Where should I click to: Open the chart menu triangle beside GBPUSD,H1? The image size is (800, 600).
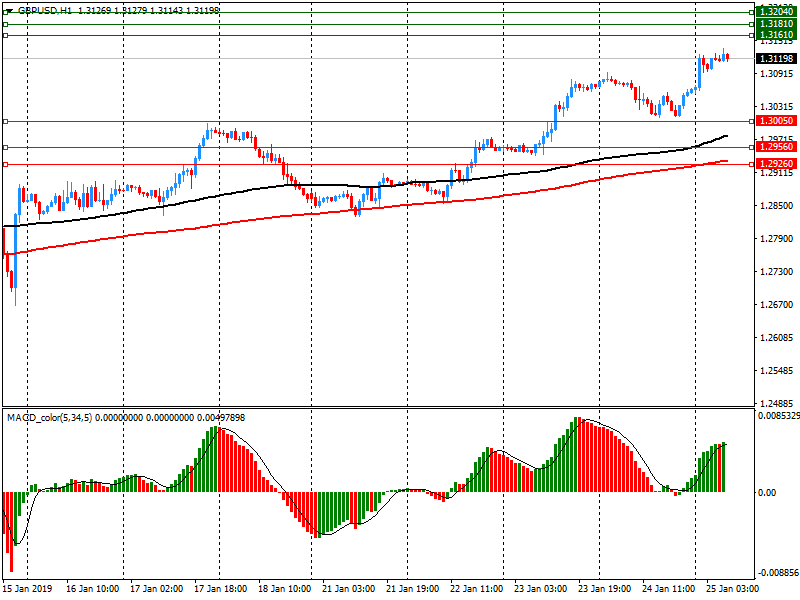point(9,10)
